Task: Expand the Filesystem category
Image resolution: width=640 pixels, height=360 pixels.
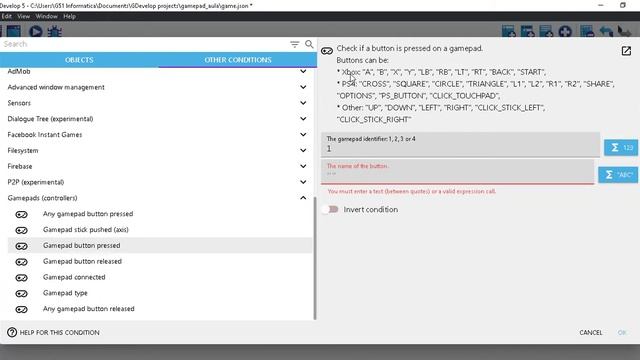Action: [303, 150]
